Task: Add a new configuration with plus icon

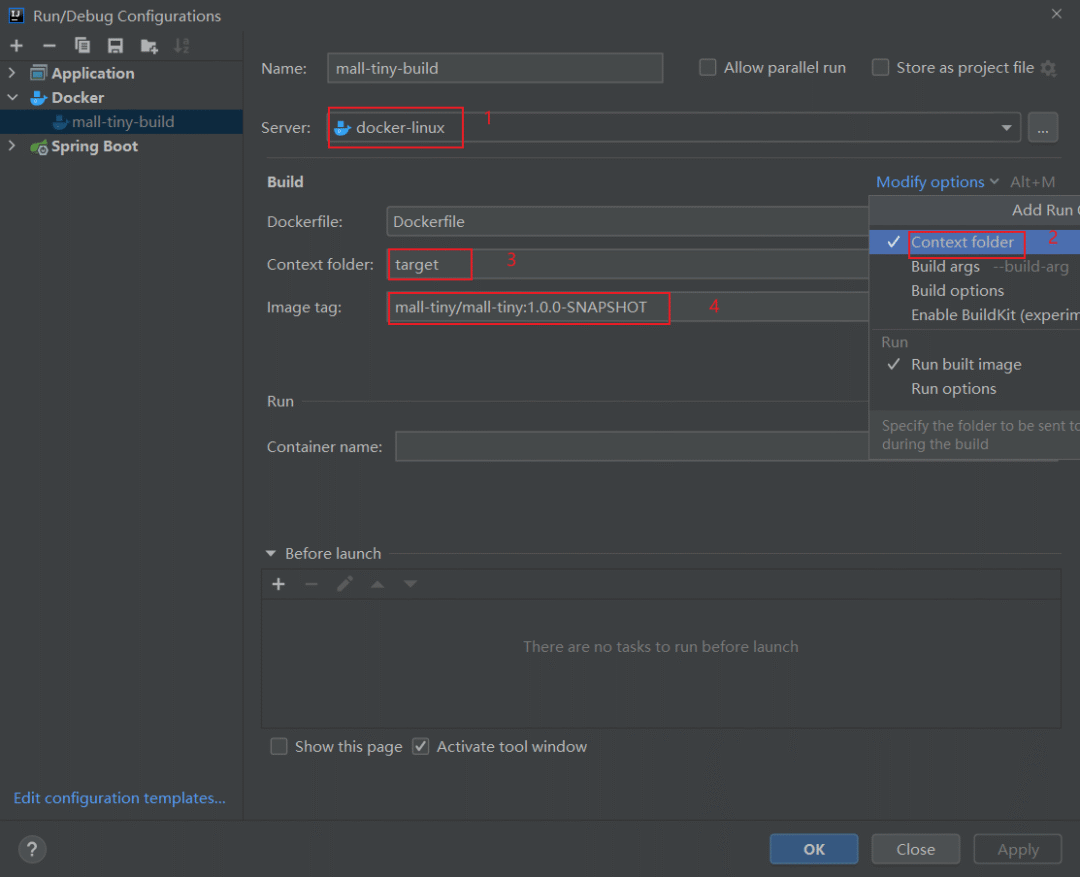Action: coord(17,46)
